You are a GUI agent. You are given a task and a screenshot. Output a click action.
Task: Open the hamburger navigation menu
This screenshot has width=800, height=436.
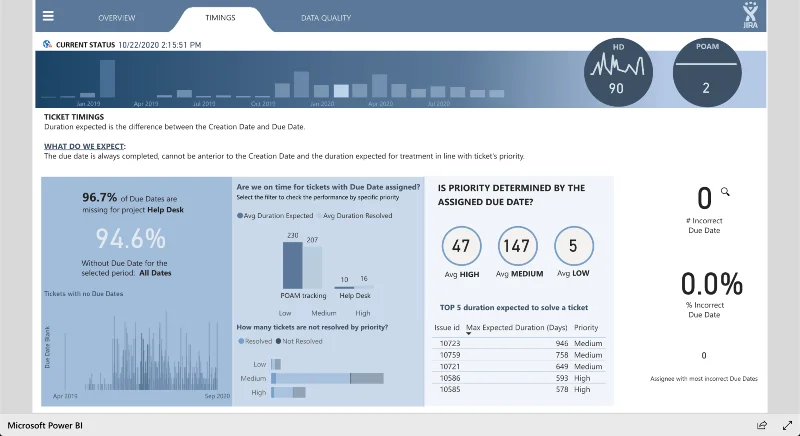pyautogui.click(x=48, y=16)
